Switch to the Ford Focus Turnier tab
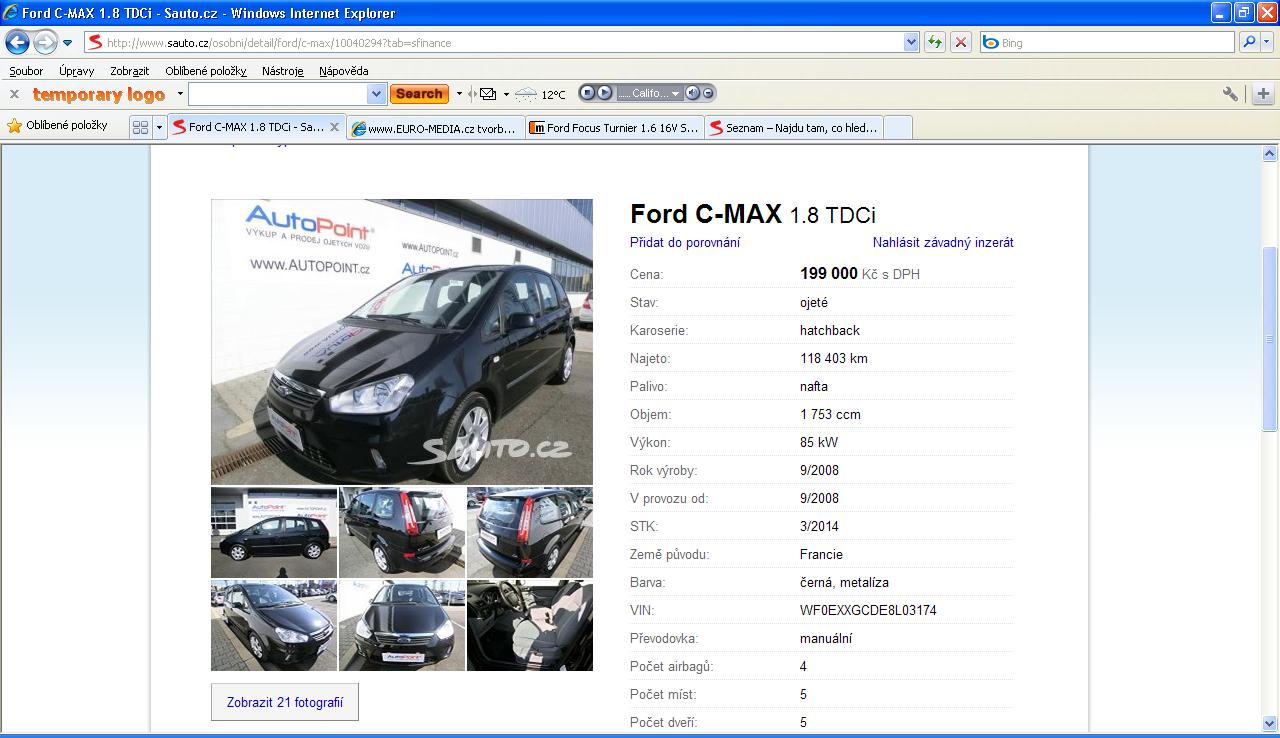This screenshot has height=738, width=1280. 614,127
